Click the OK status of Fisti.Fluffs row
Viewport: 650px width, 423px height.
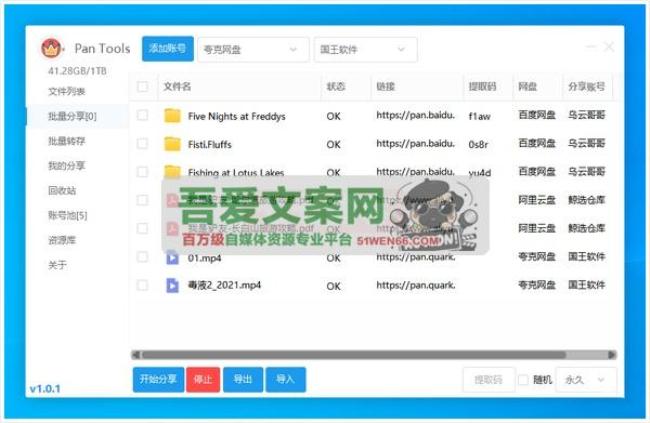click(x=333, y=144)
